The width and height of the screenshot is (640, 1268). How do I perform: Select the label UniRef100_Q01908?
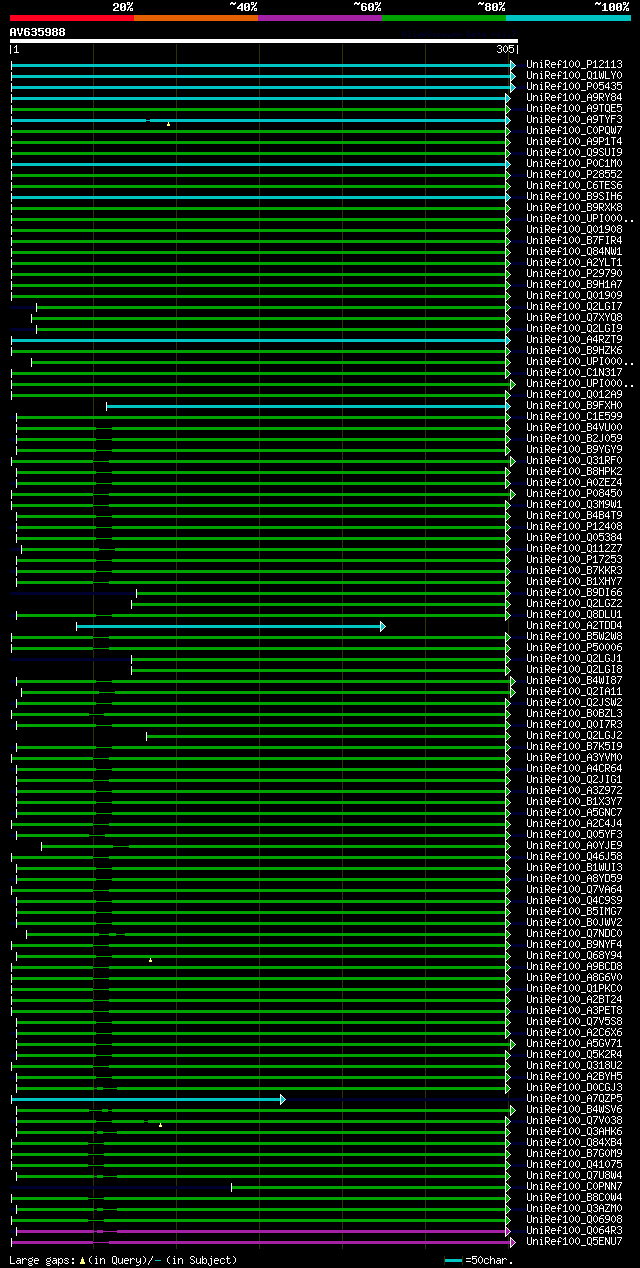click(574, 229)
